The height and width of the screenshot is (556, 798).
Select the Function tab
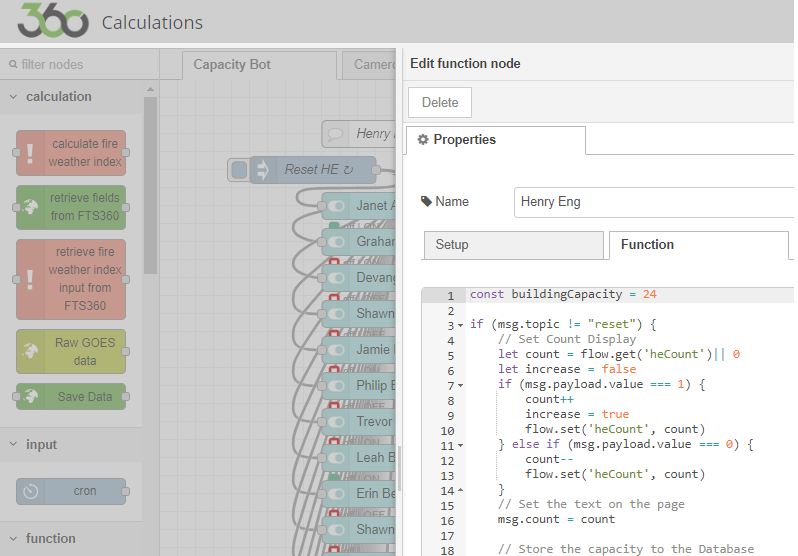click(698, 245)
